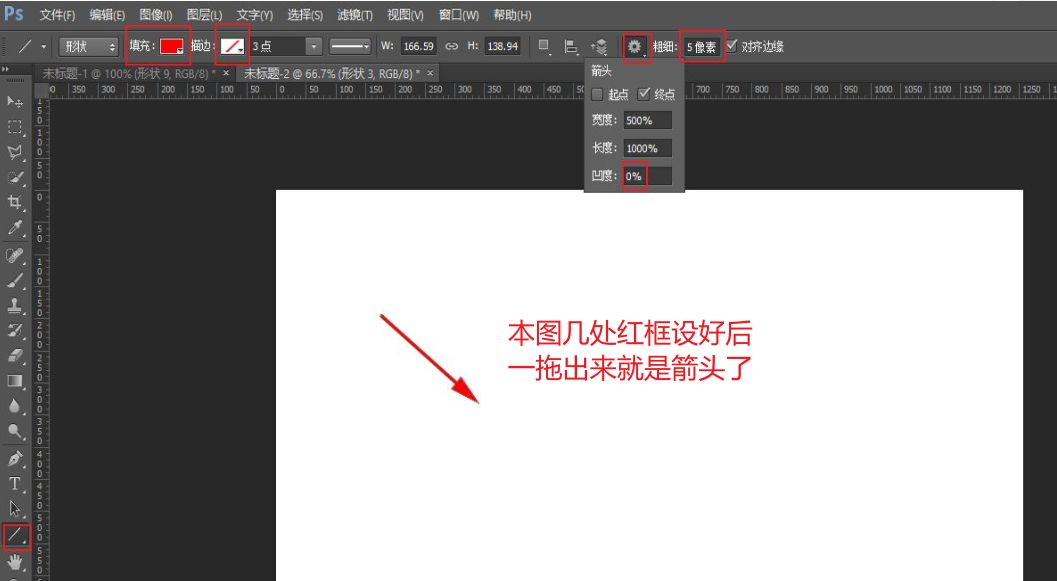Open the 3 点 stroke width dropdown
Viewport: 1057px width, 581px height.
[x=313, y=47]
